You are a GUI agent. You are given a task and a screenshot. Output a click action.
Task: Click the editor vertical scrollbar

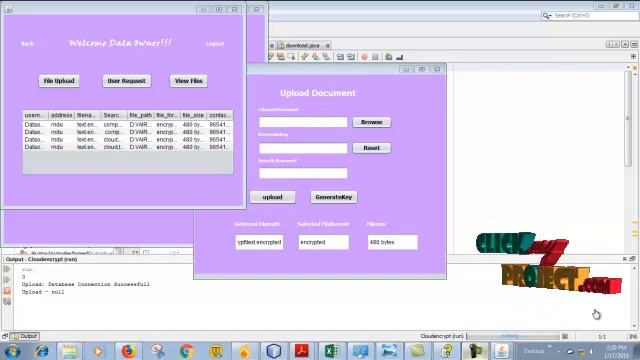point(628,119)
